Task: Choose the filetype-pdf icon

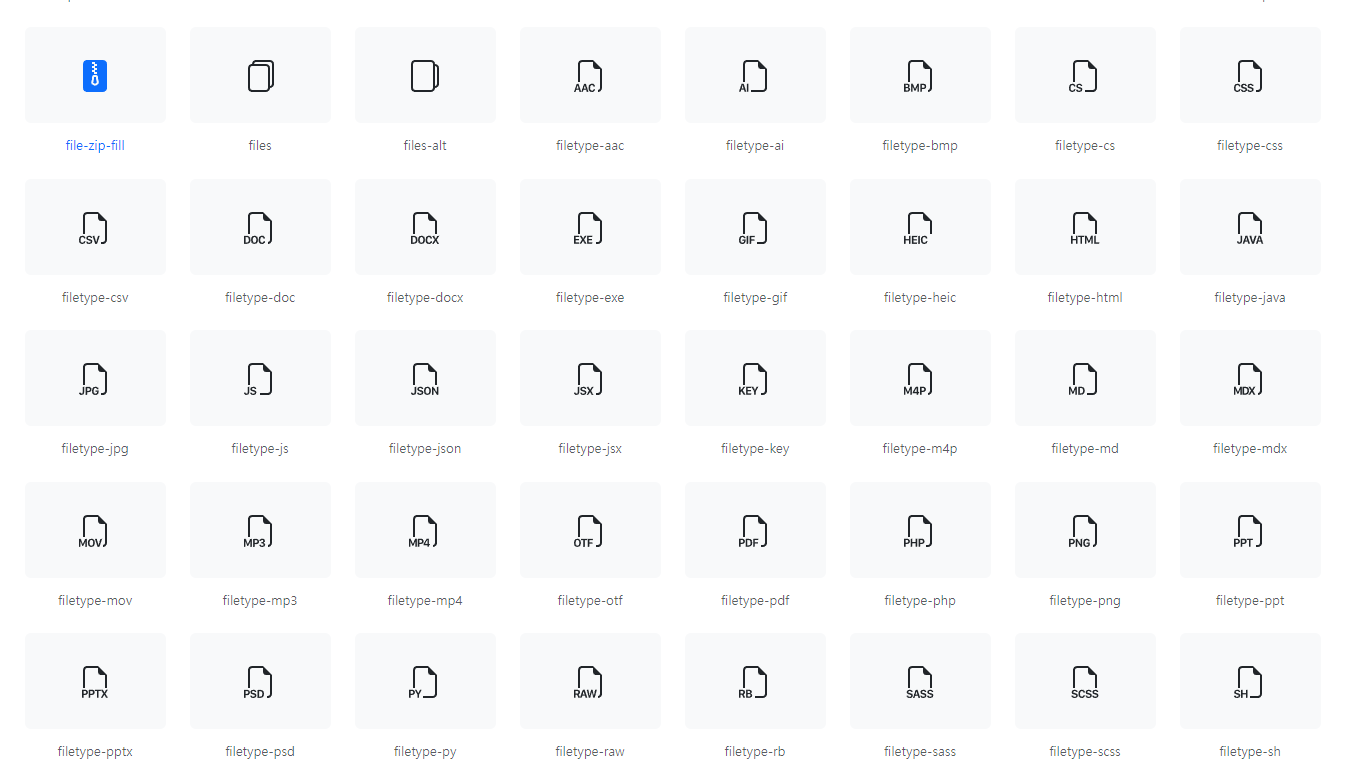Action: coord(755,531)
